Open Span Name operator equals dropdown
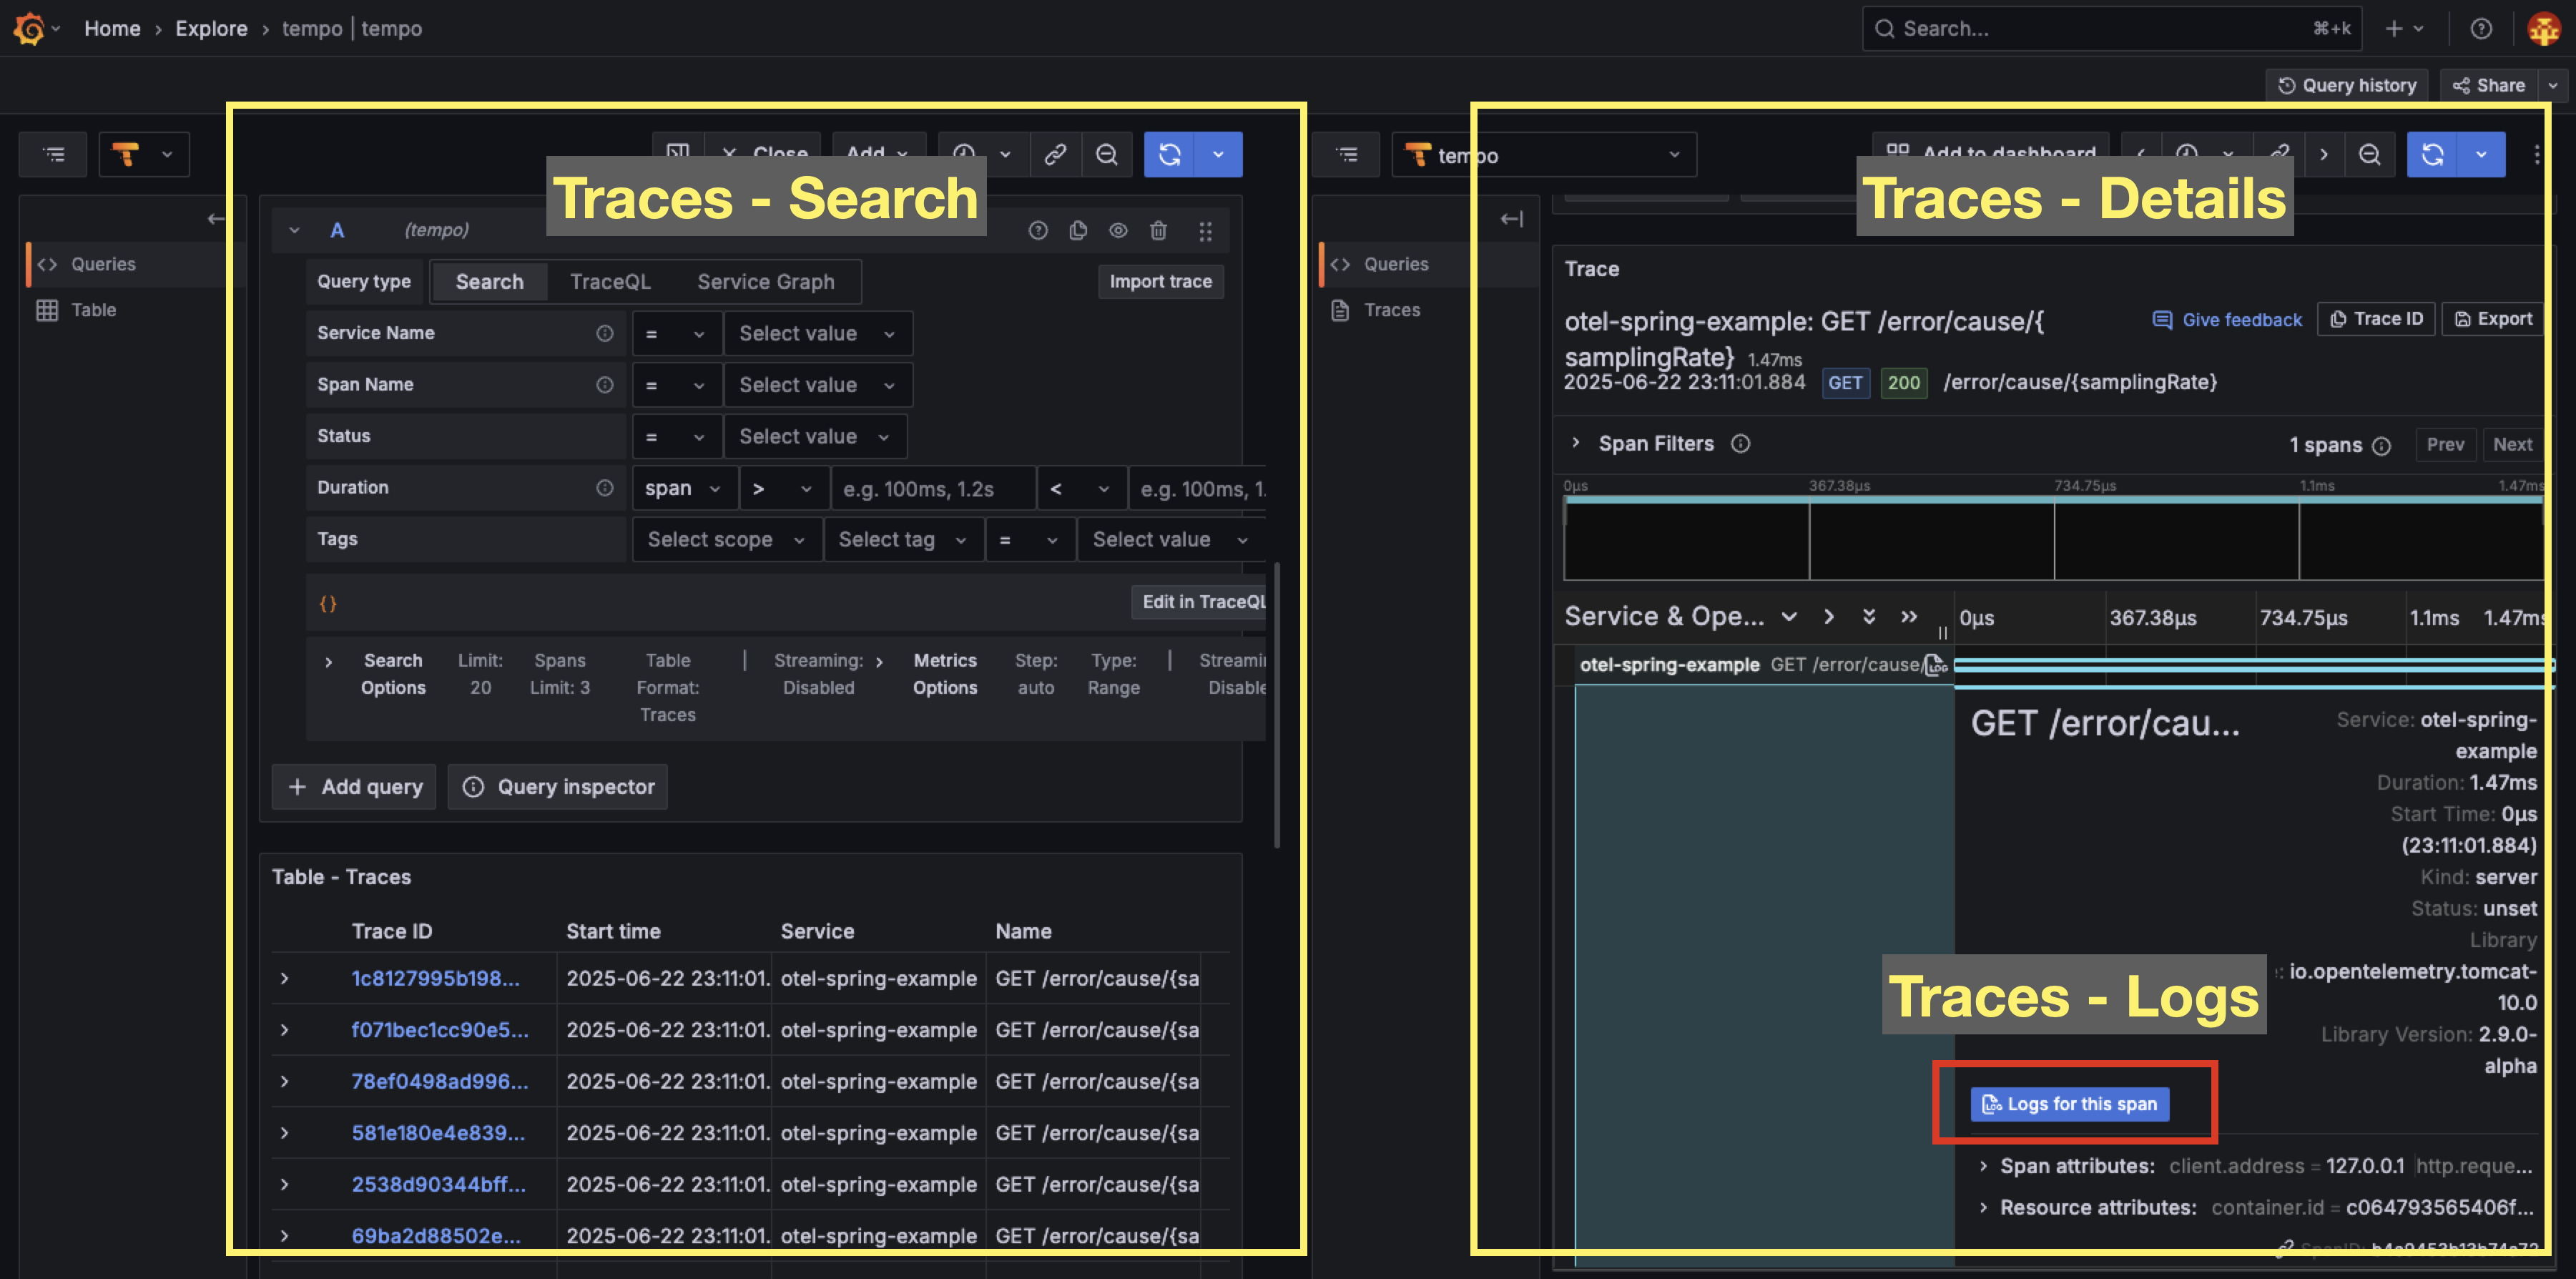The image size is (2576, 1279). pos(676,385)
